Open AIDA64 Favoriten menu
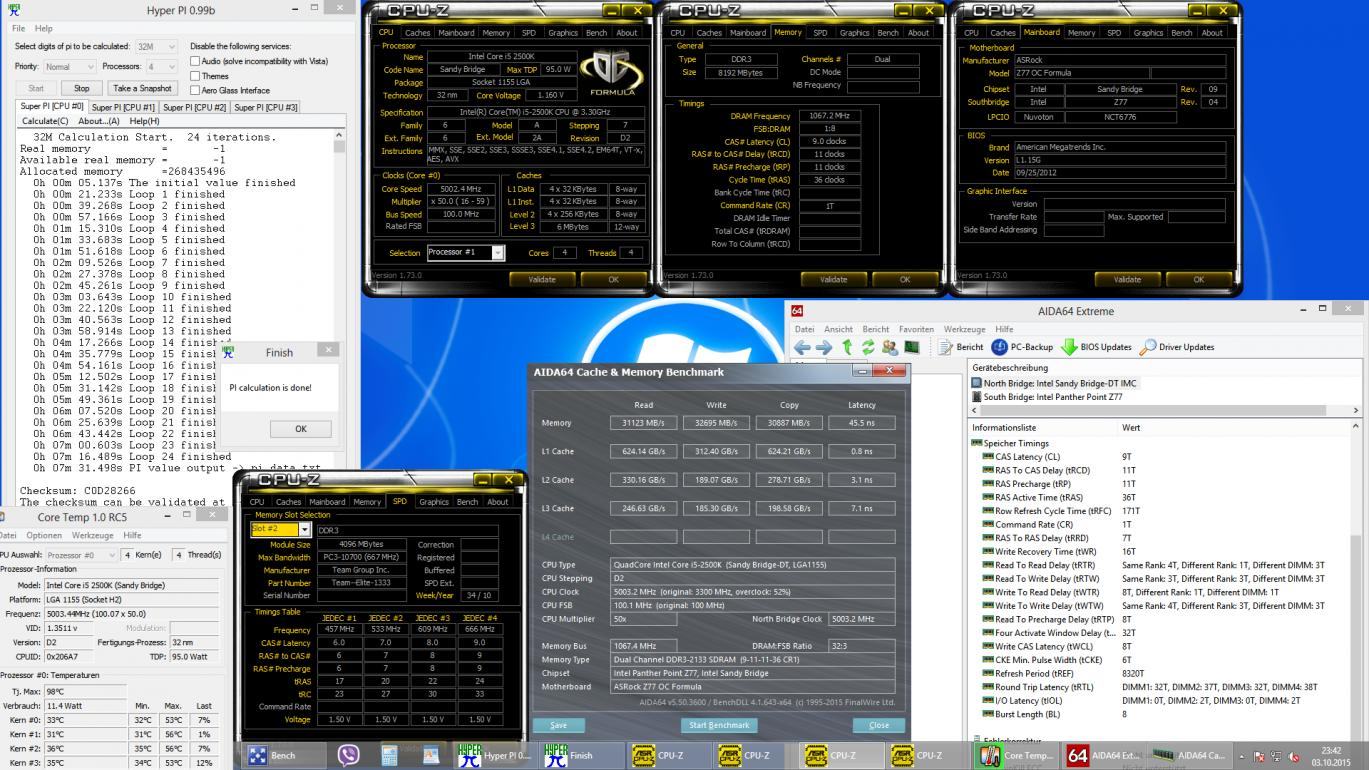The image size is (1369, 770). coord(916,329)
